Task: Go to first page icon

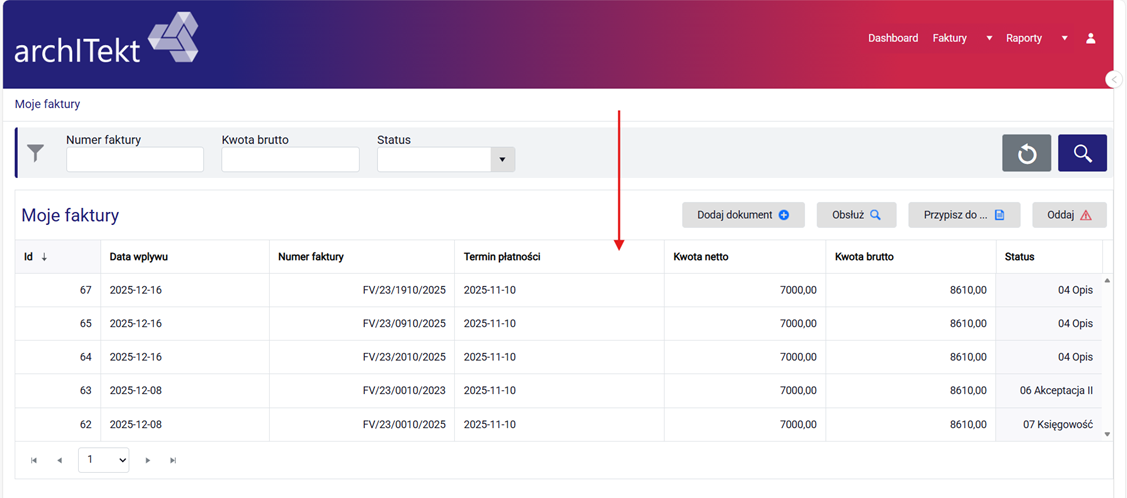Action: 34,460
